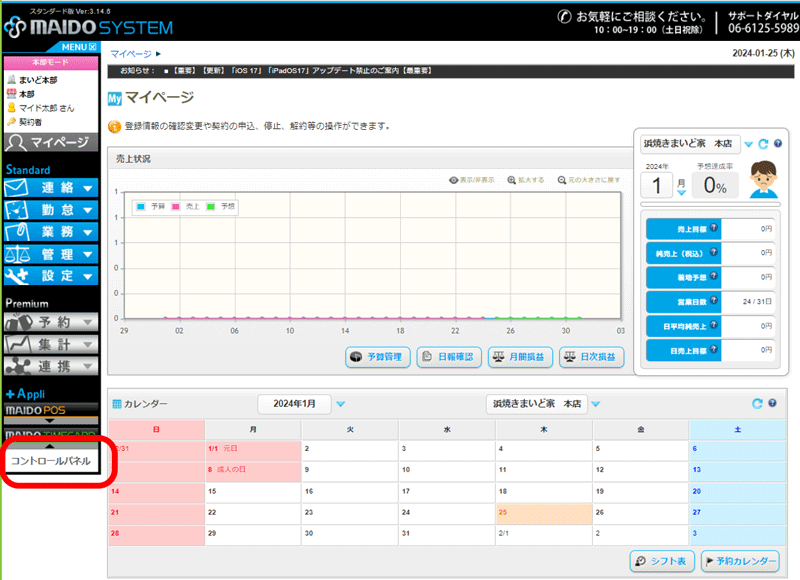800x580 pixels.
Task: Open the iOS 17 update notice
Action: [303, 70]
